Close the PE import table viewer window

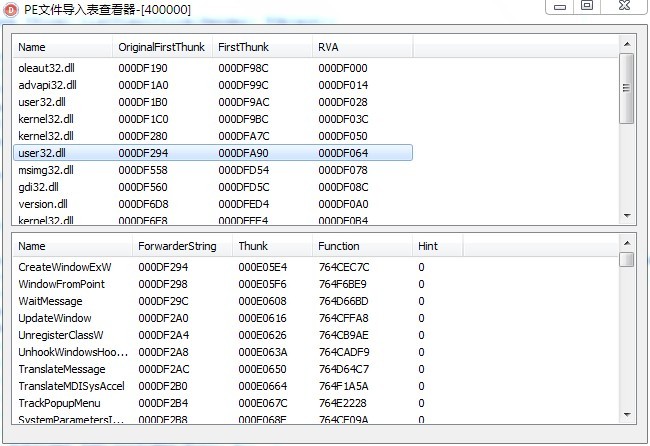tap(625, 5)
